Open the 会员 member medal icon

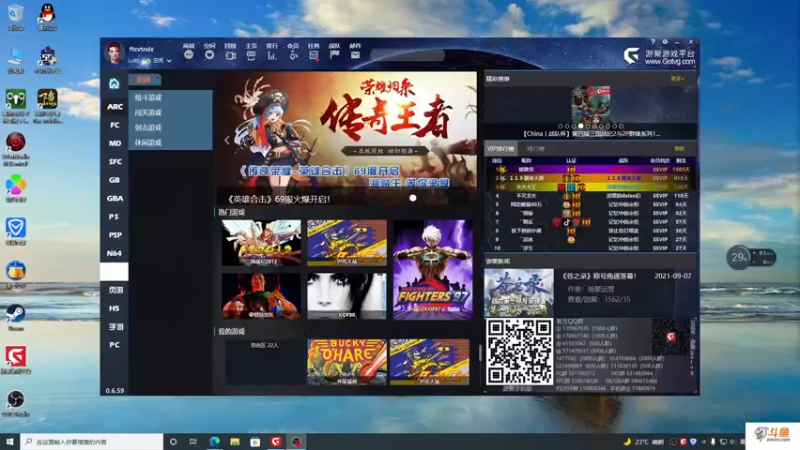293,55
